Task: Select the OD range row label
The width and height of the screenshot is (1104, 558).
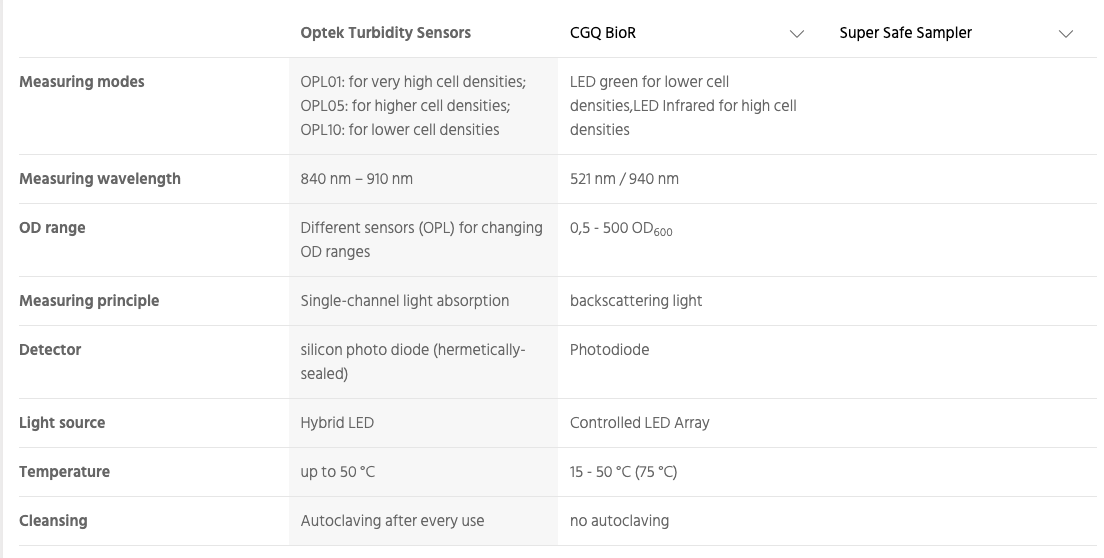Action: [52, 228]
